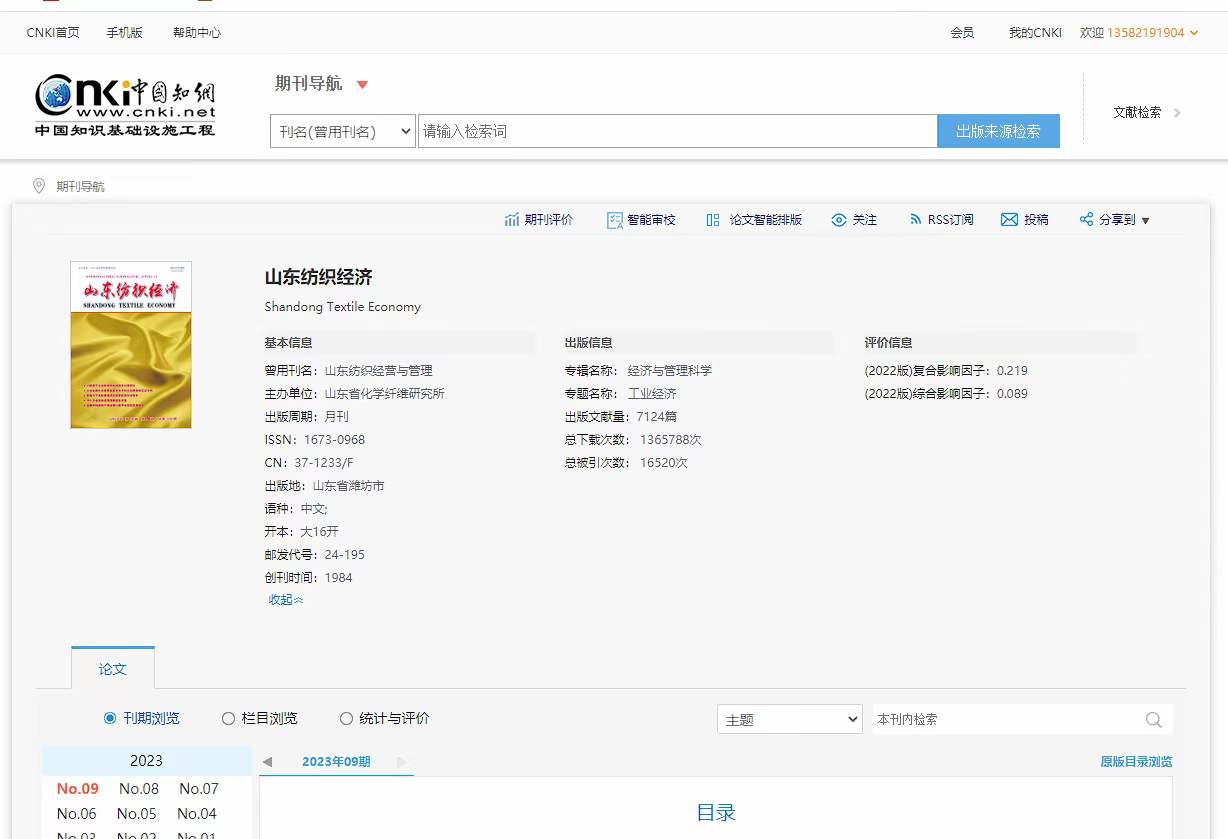
Task: Open the 会员 link
Action: (x=962, y=33)
